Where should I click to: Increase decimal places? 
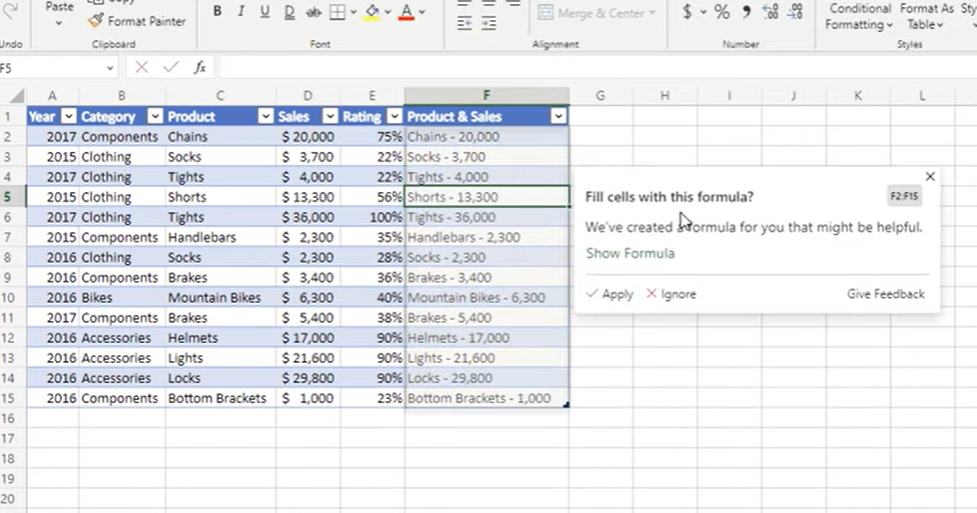coord(771,11)
